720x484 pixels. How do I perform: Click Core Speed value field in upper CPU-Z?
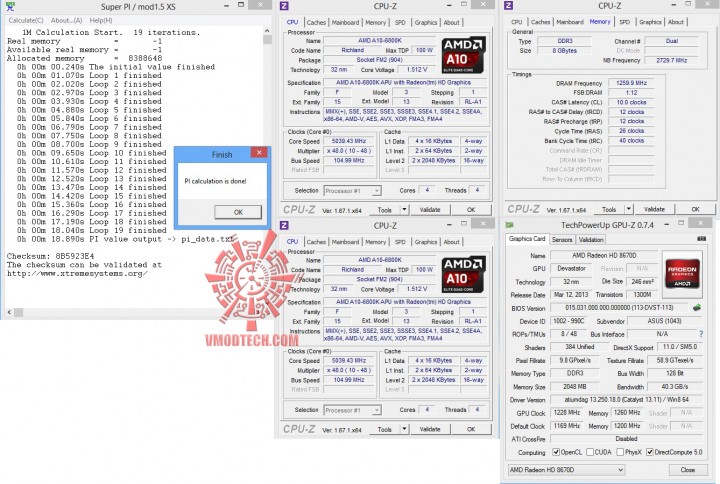(x=349, y=141)
